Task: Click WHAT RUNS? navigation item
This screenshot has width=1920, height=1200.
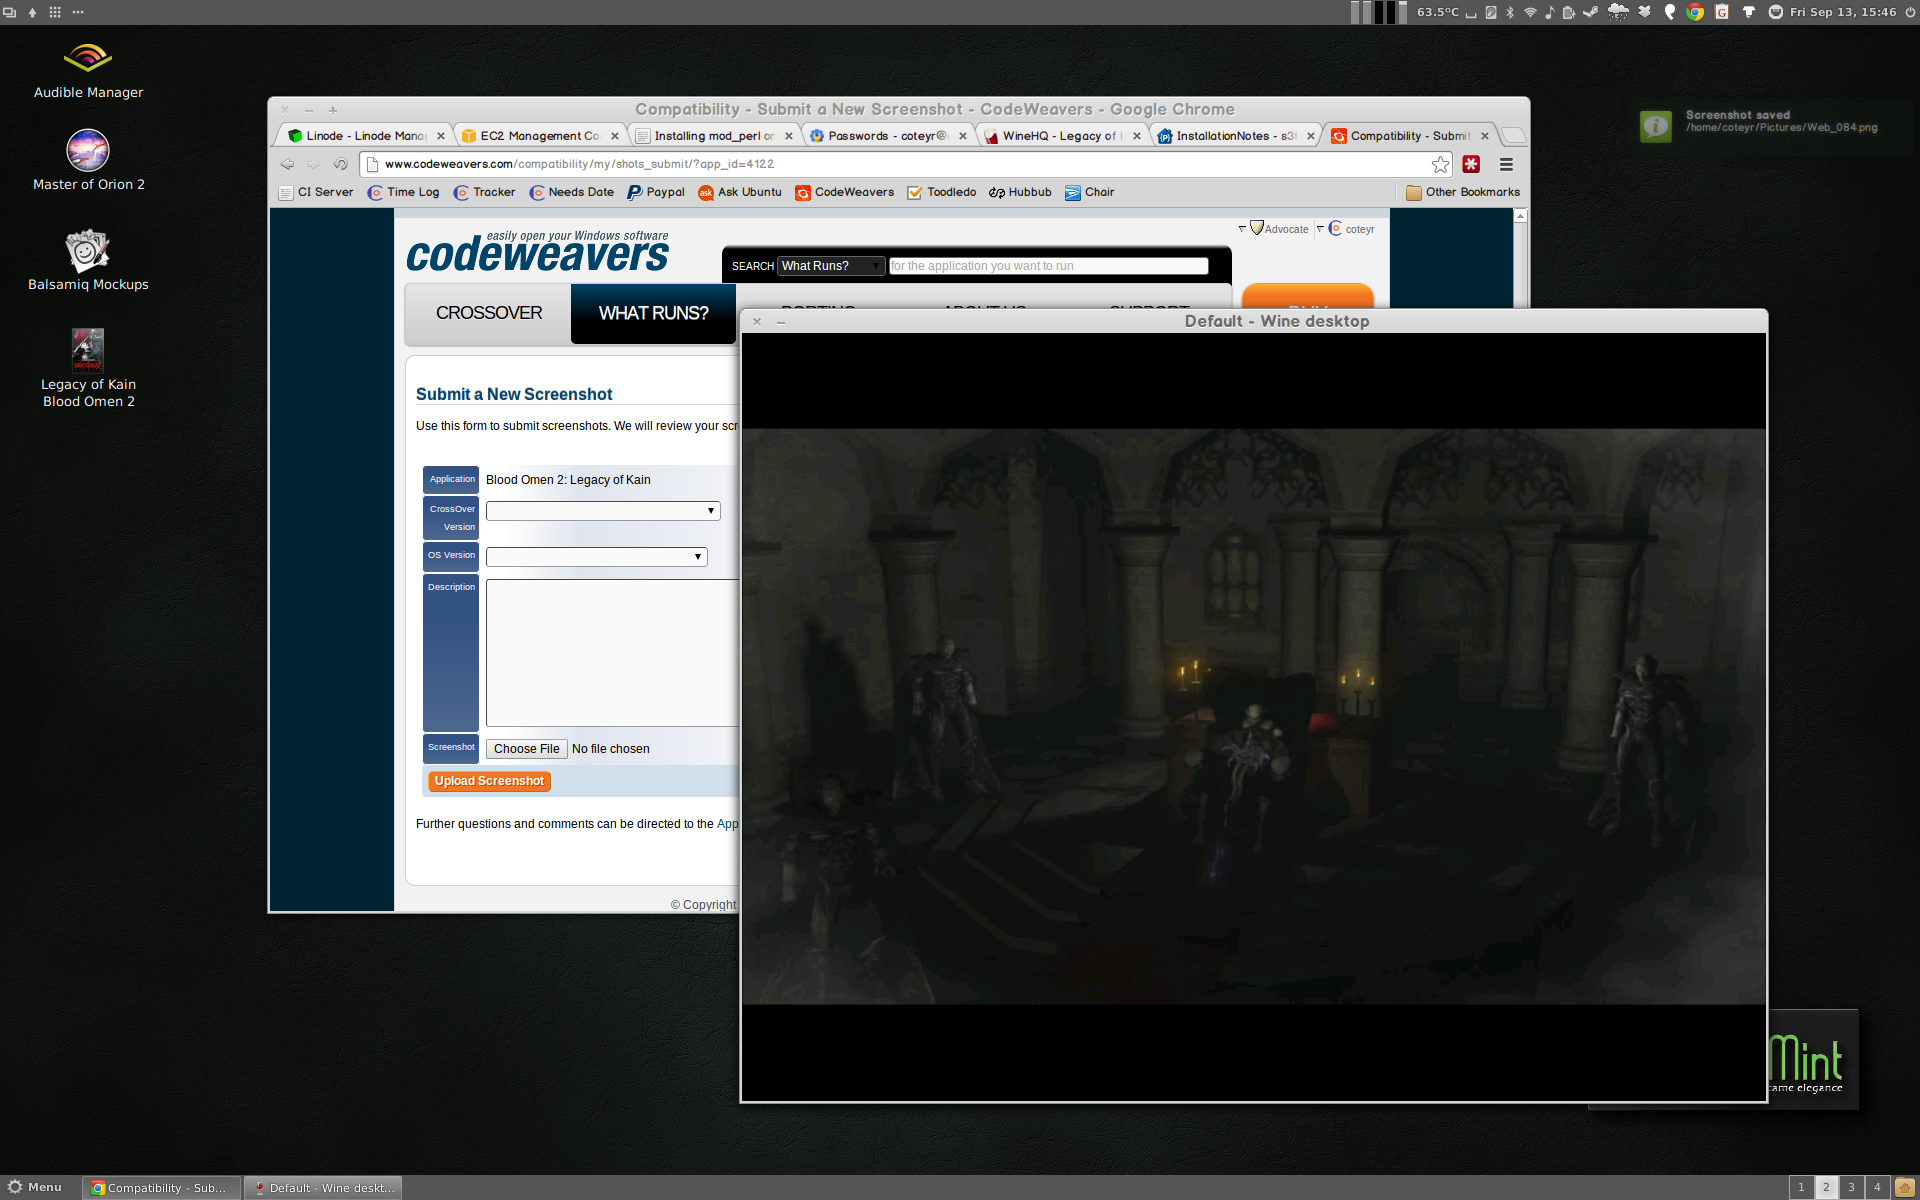Action: tap(653, 314)
